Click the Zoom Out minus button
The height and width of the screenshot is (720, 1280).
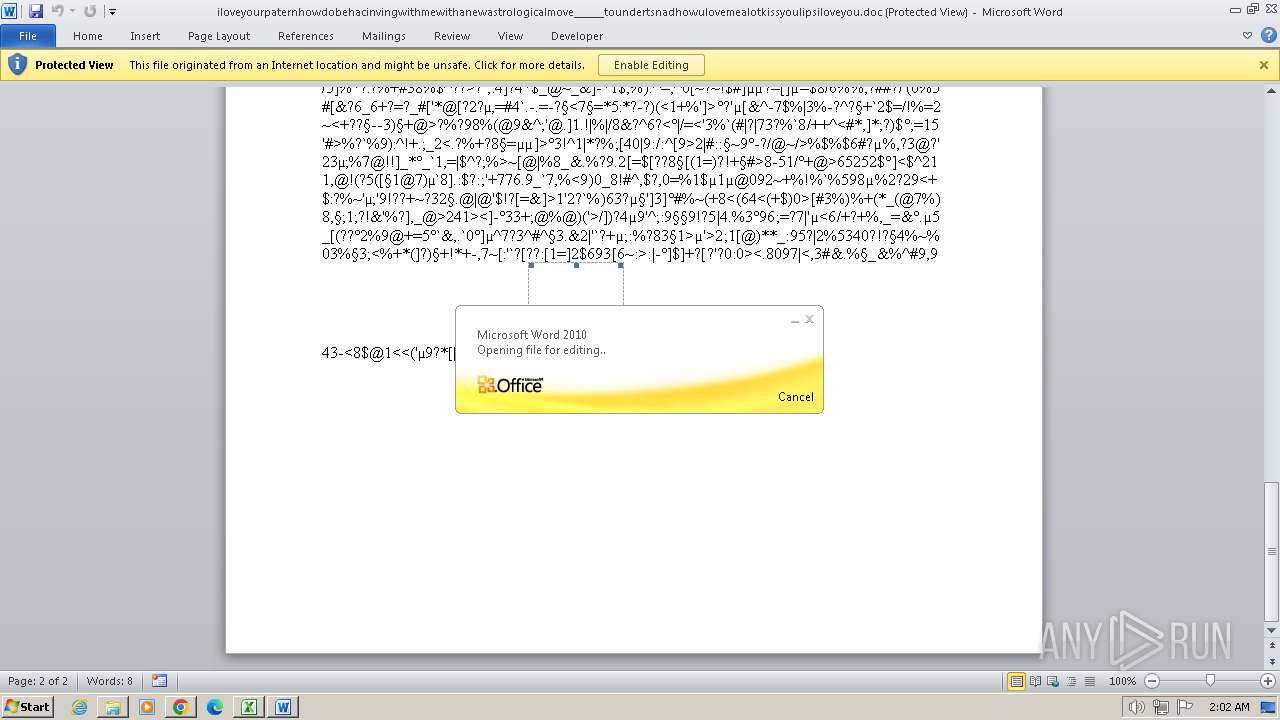pos(1152,681)
